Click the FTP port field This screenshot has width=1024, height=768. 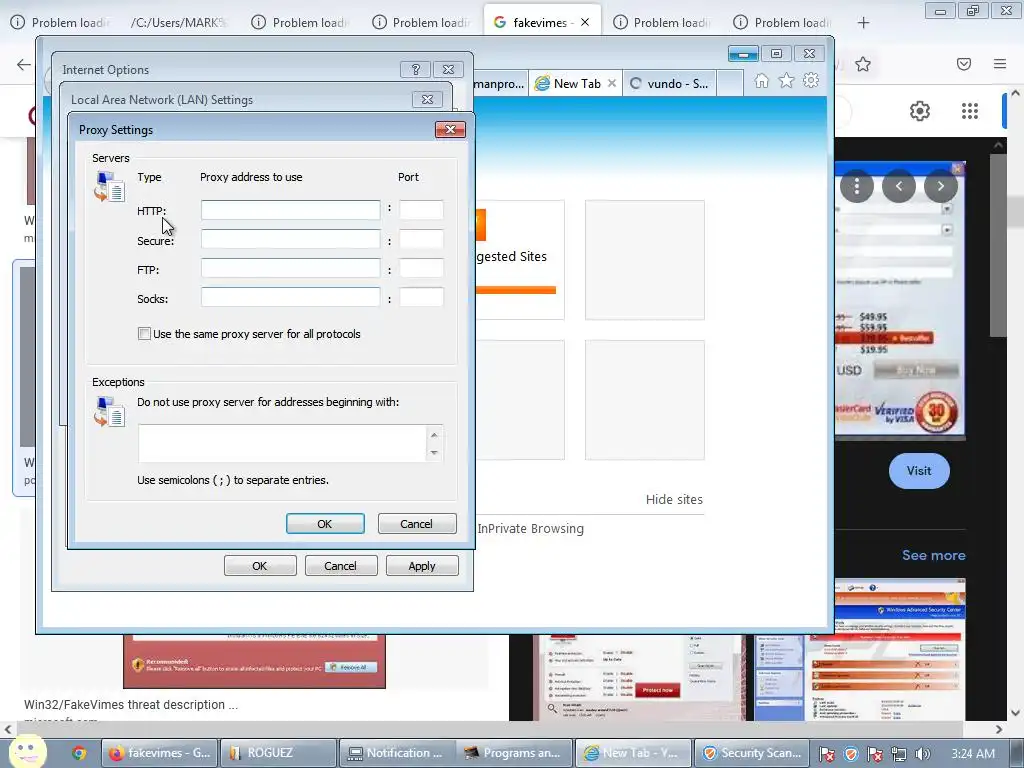[421, 268]
